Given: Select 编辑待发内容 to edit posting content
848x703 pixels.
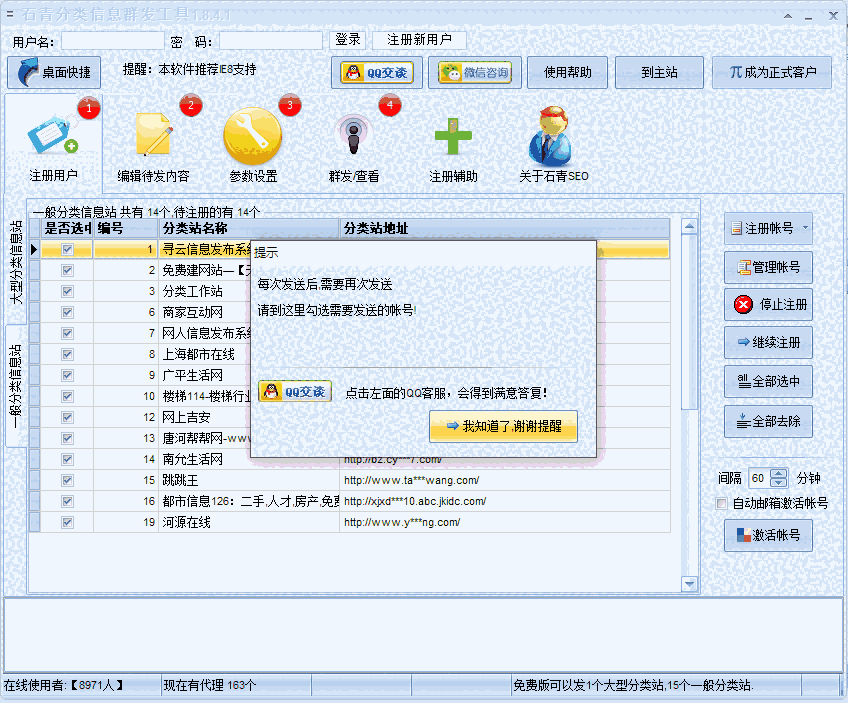Looking at the screenshot, I should point(155,140).
